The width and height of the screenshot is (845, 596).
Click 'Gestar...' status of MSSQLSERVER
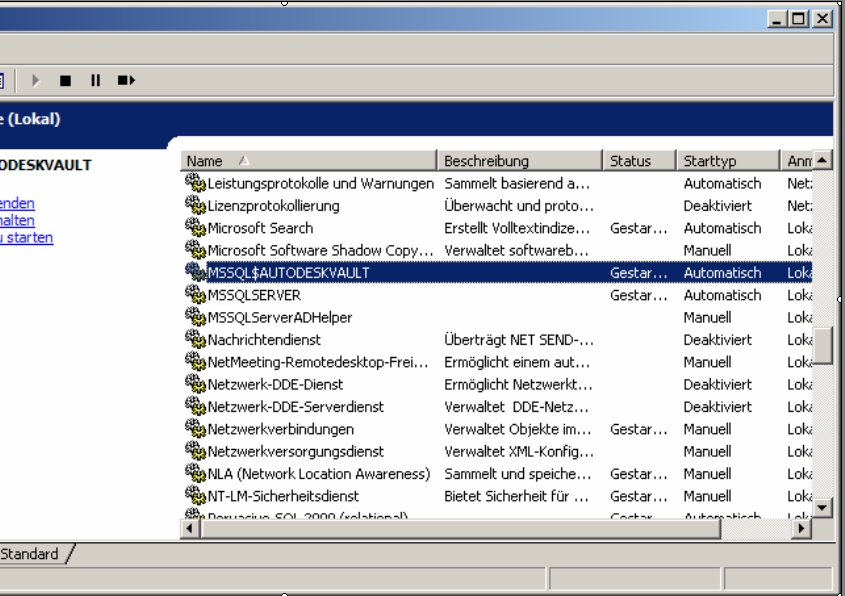point(639,295)
